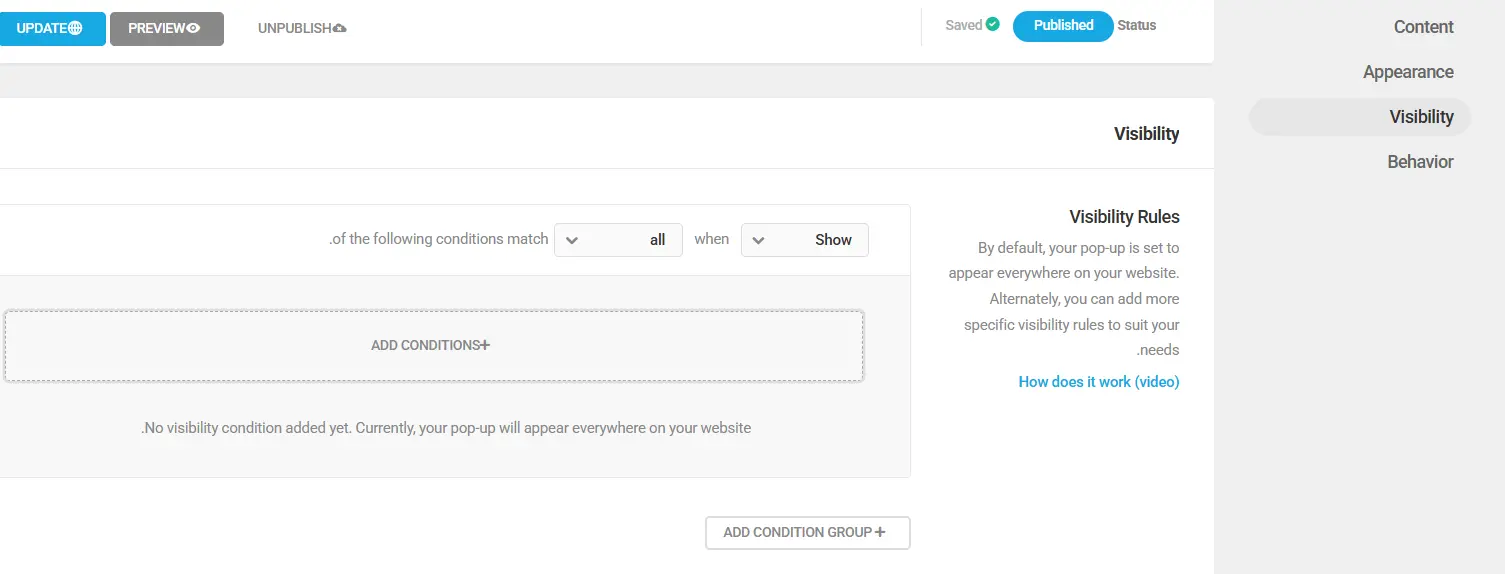Click the eye icon on Preview
This screenshot has width=1505, height=574.
[x=193, y=28]
